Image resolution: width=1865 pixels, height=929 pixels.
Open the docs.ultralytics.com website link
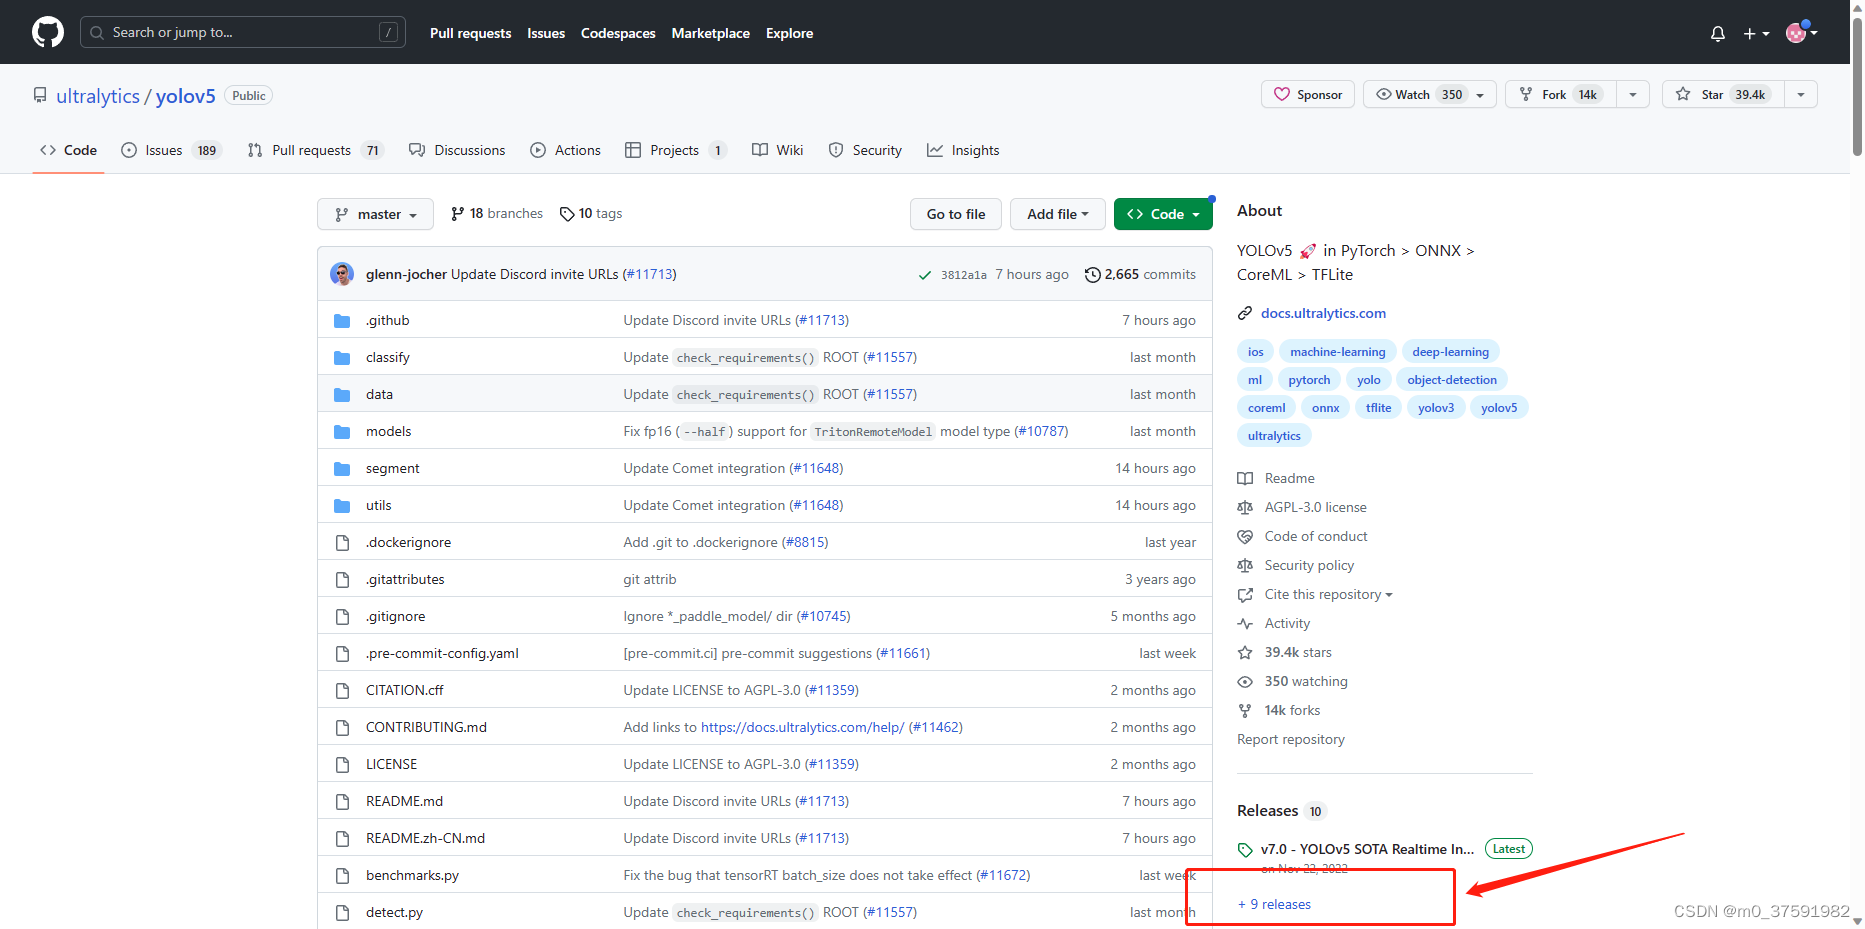1323,313
